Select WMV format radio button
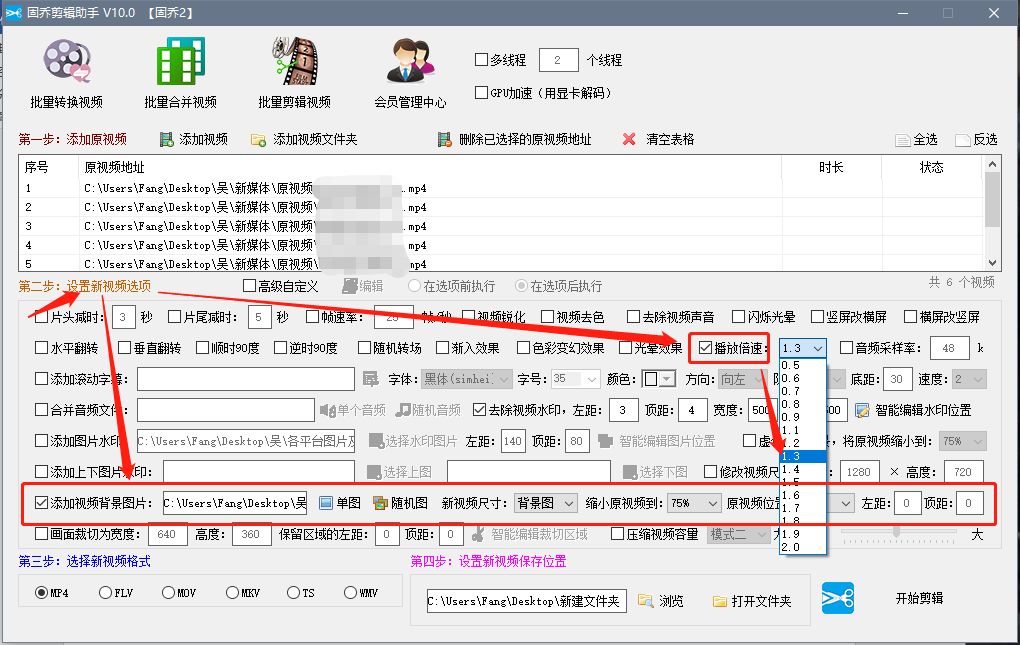 click(x=350, y=592)
